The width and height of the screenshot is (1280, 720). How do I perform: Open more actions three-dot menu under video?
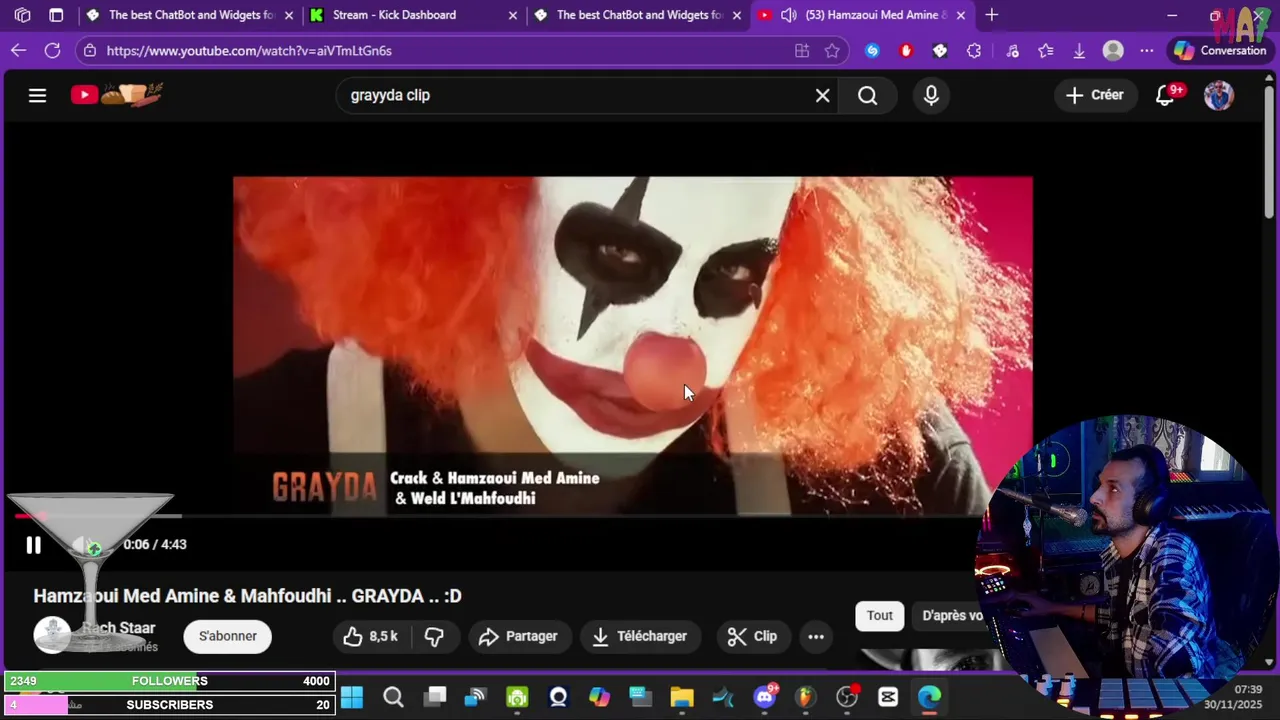(816, 636)
